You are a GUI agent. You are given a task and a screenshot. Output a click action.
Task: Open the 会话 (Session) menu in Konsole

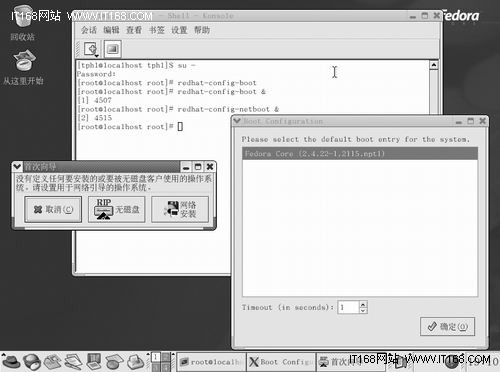[x=89, y=30]
